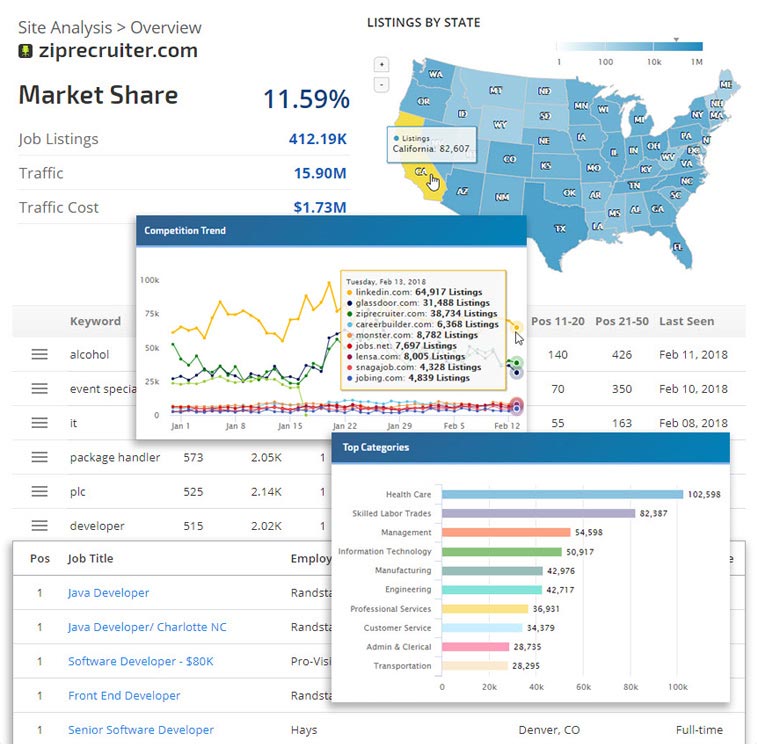Sort by the Pos column in jobs table
Screen dimensions: 757x744
tap(40, 559)
